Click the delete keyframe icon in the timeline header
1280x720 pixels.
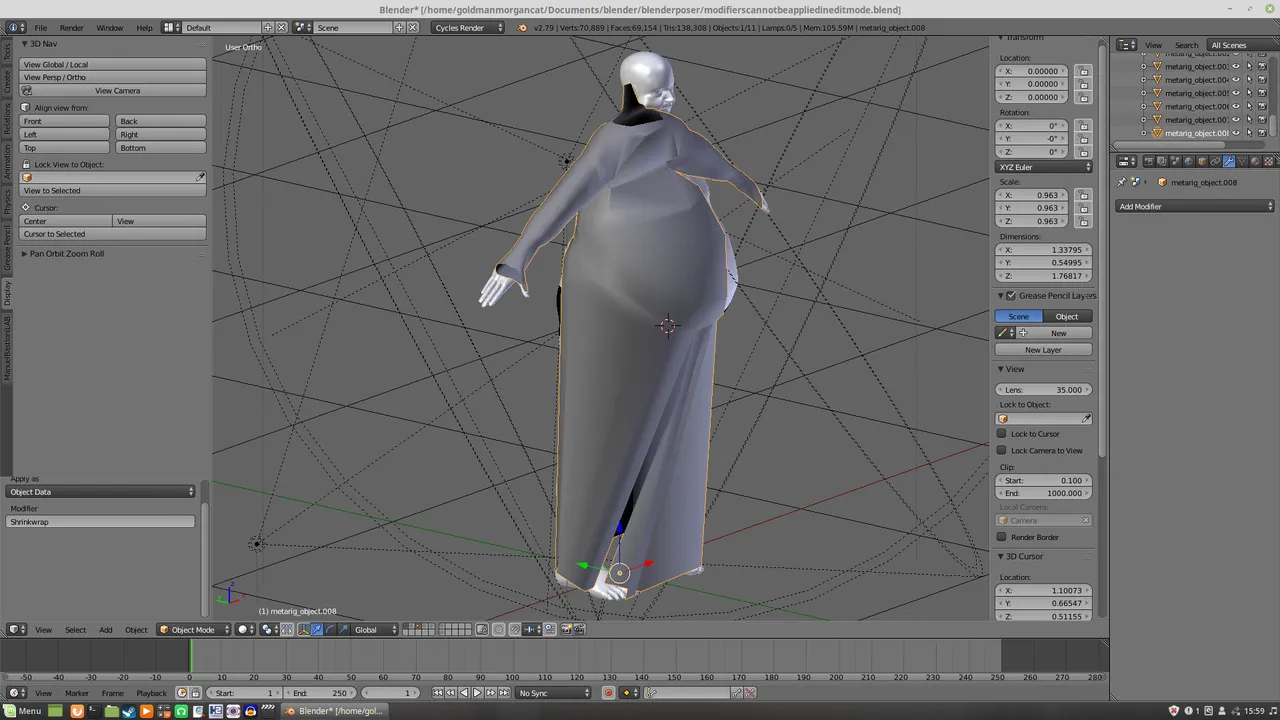pos(750,692)
